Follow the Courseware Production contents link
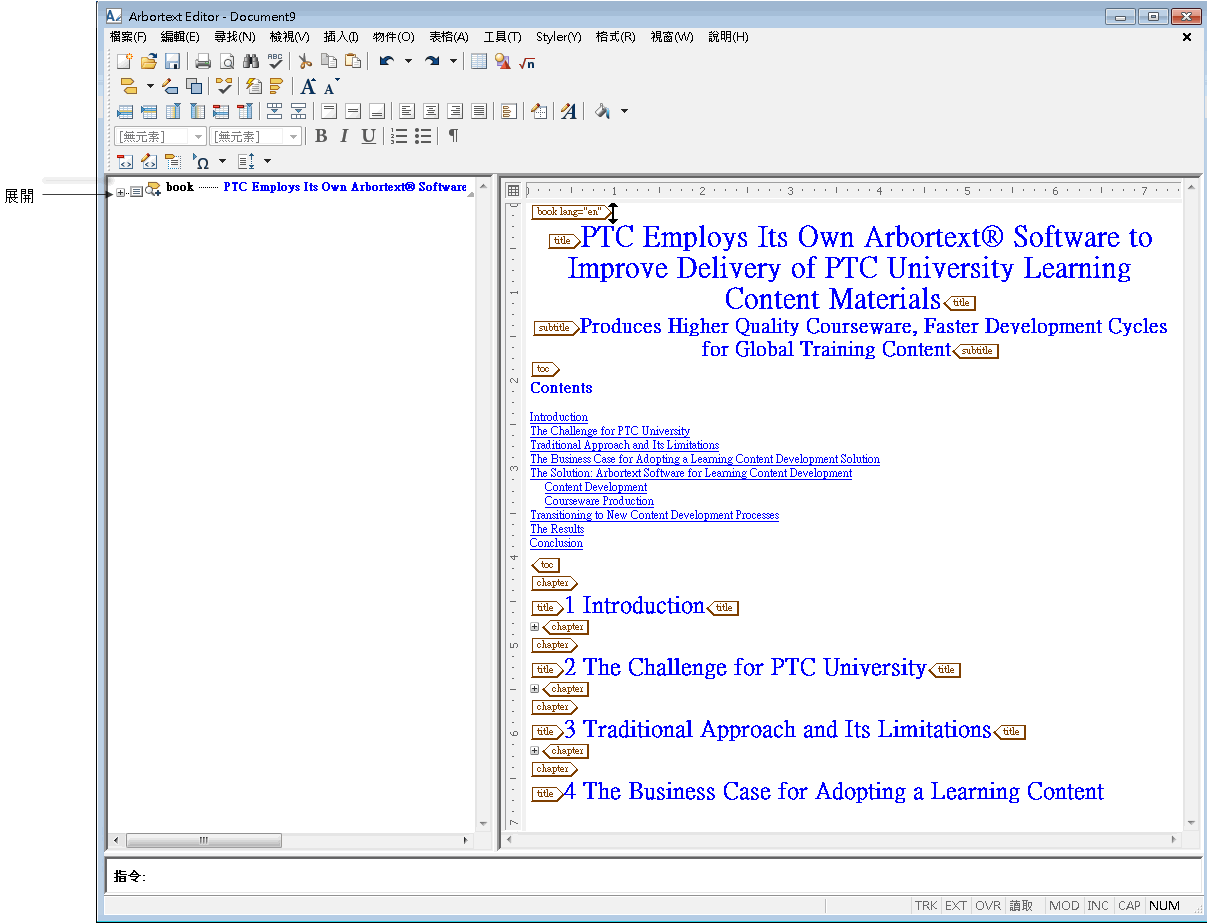 click(599, 501)
